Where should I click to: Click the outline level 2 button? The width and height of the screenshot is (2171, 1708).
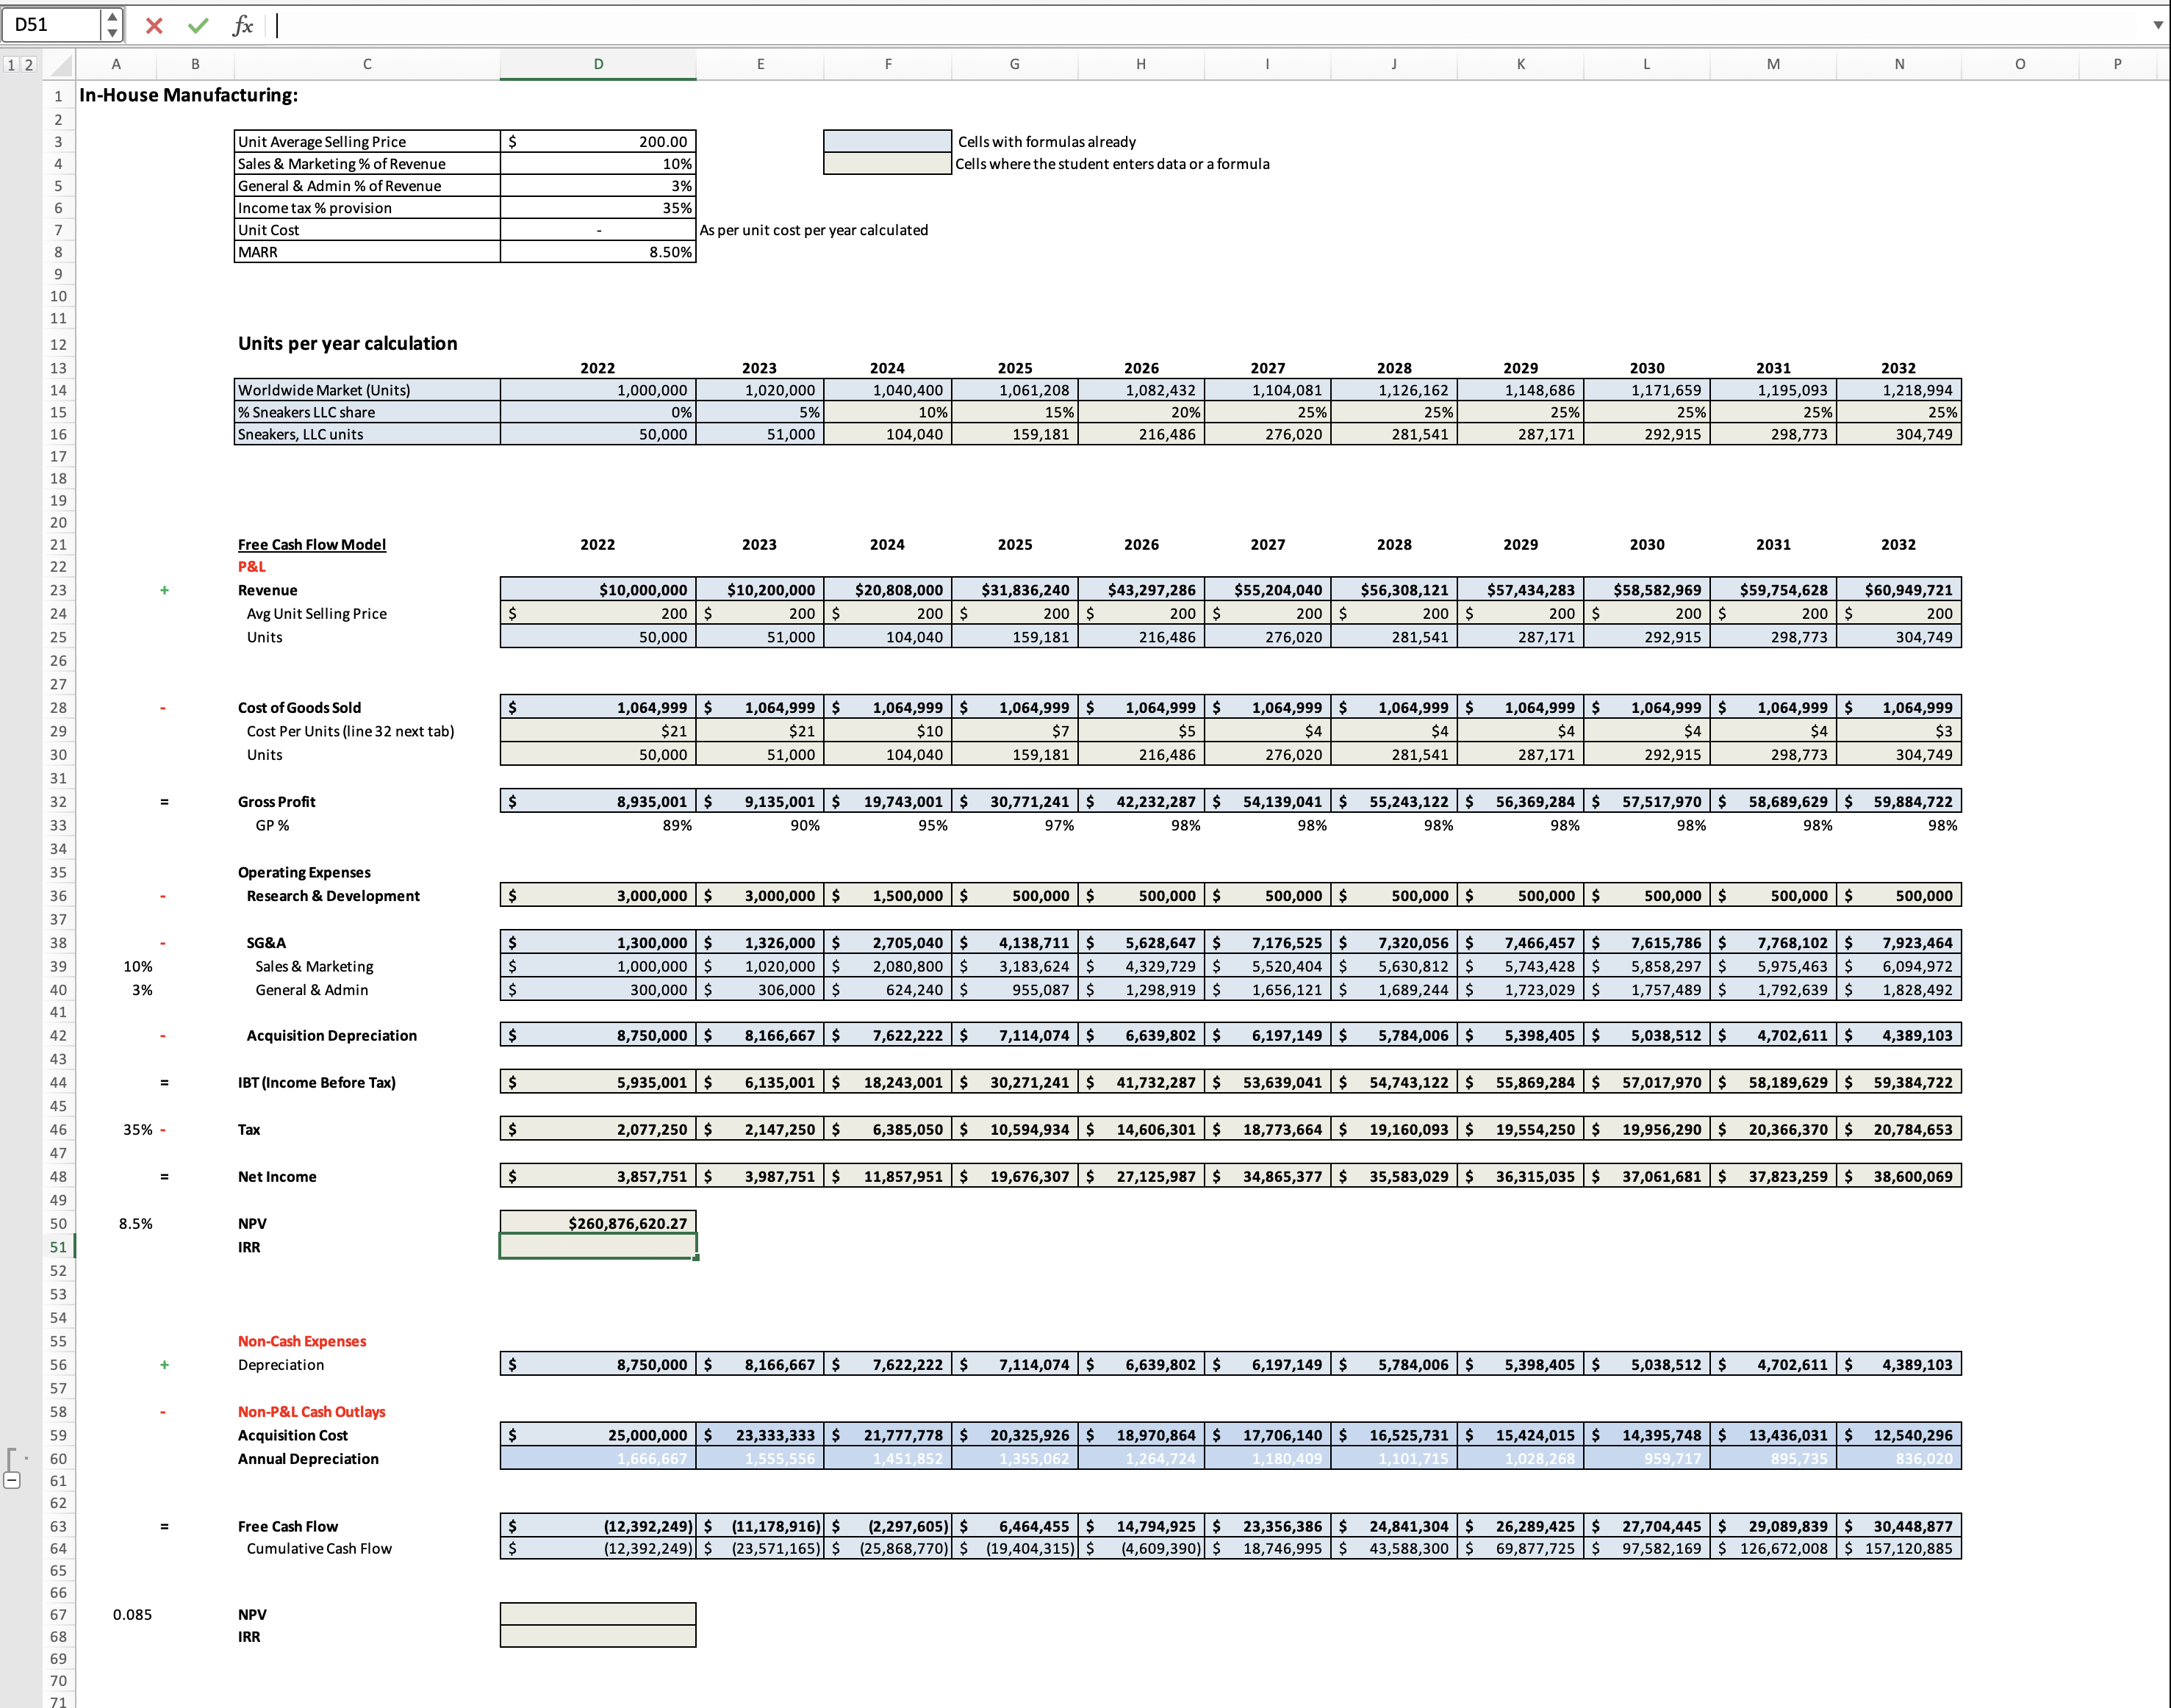[29, 64]
